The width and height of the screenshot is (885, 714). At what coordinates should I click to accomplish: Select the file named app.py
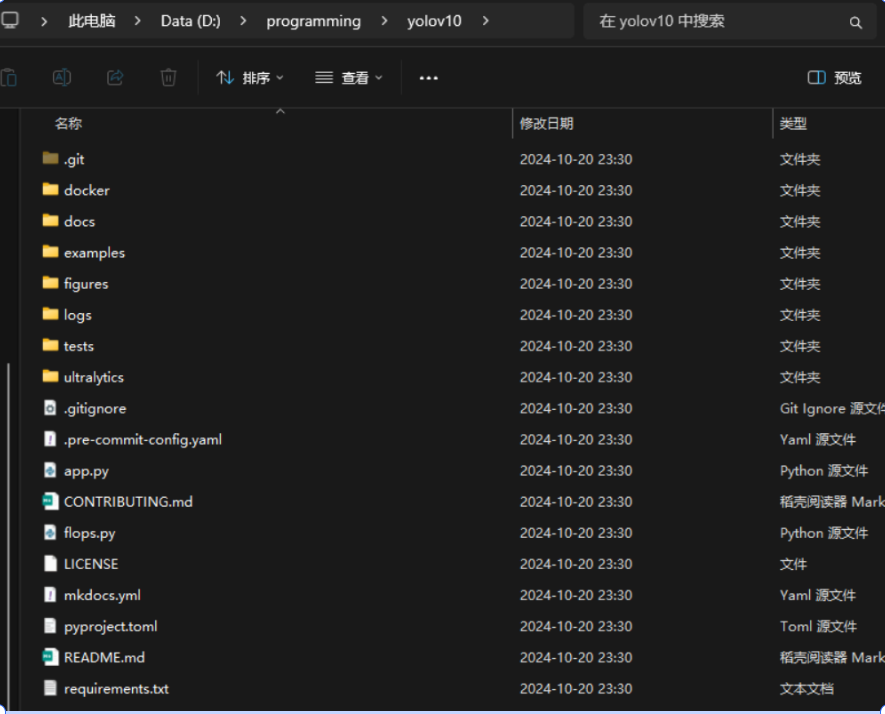pyautogui.click(x=86, y=471)
